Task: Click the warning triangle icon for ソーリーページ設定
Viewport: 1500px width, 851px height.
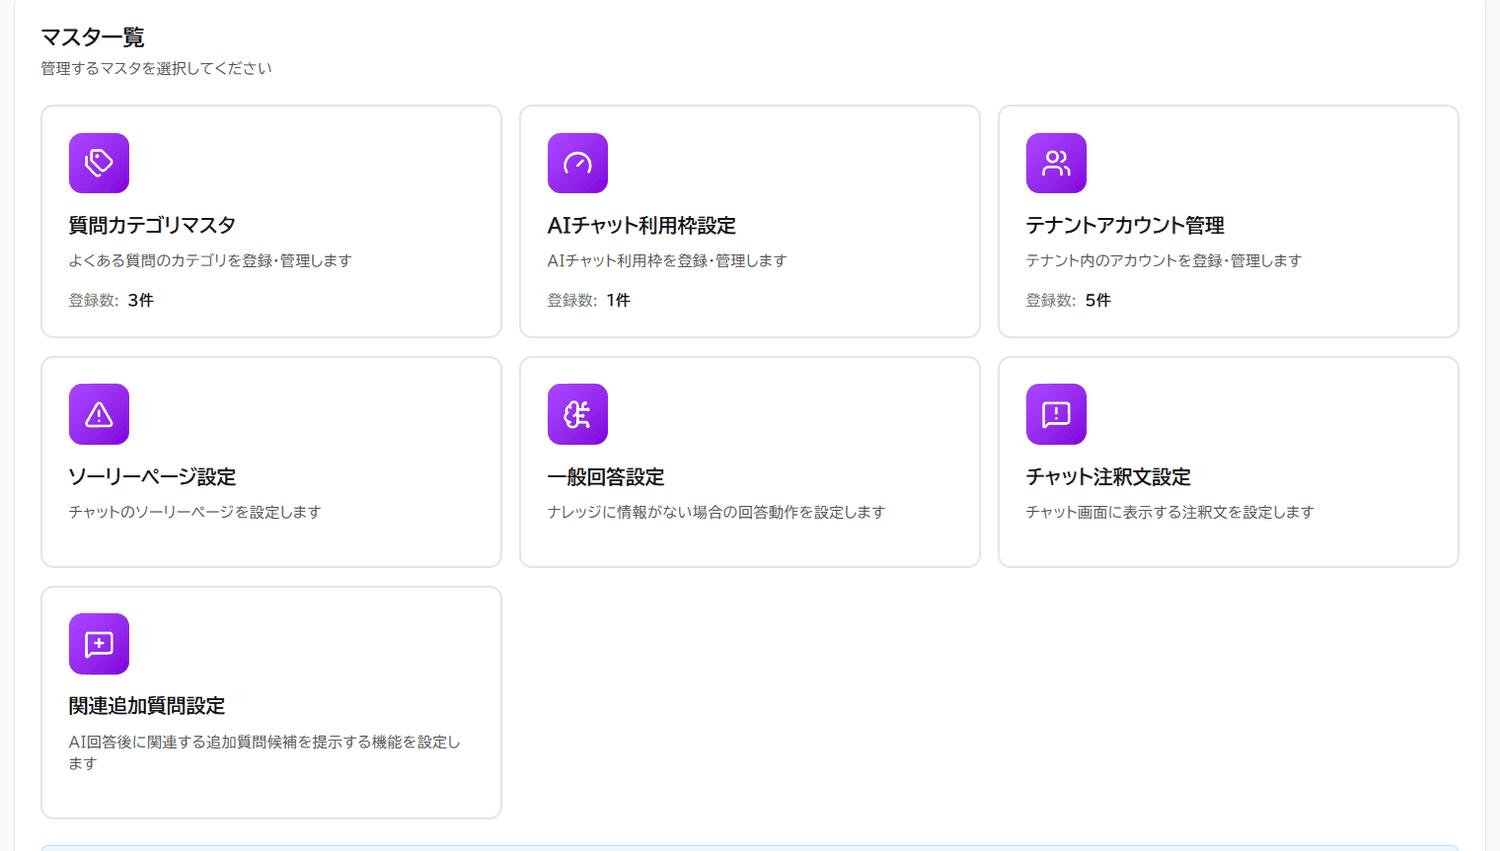Action: tap(99, 414)
